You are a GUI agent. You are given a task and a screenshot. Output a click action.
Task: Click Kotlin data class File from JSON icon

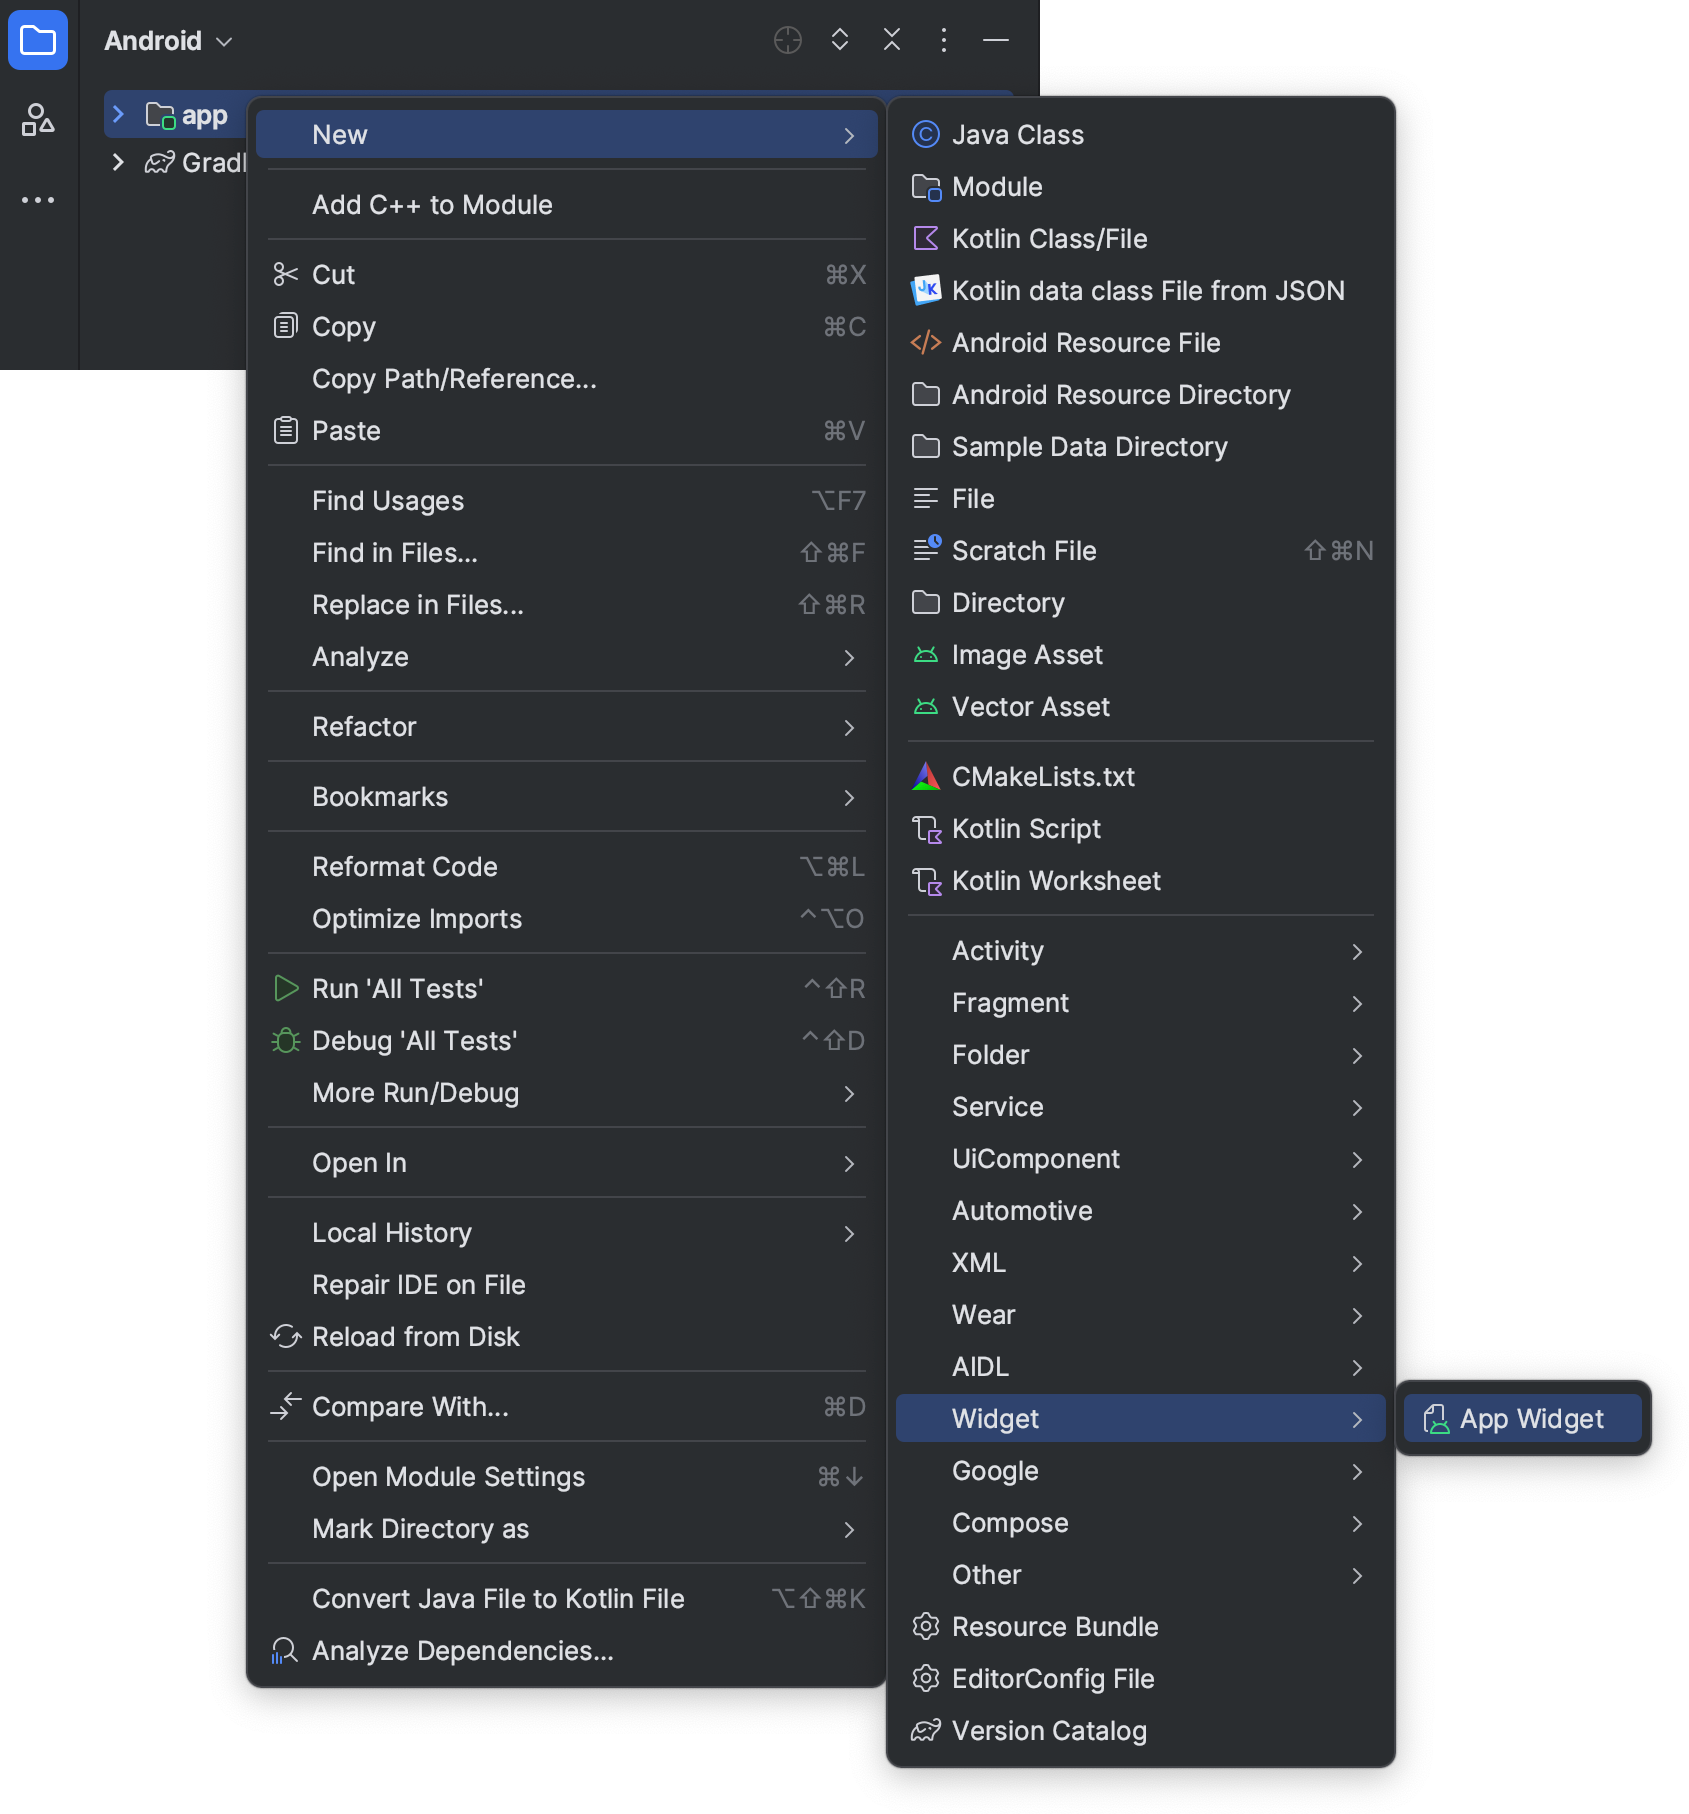926,290
